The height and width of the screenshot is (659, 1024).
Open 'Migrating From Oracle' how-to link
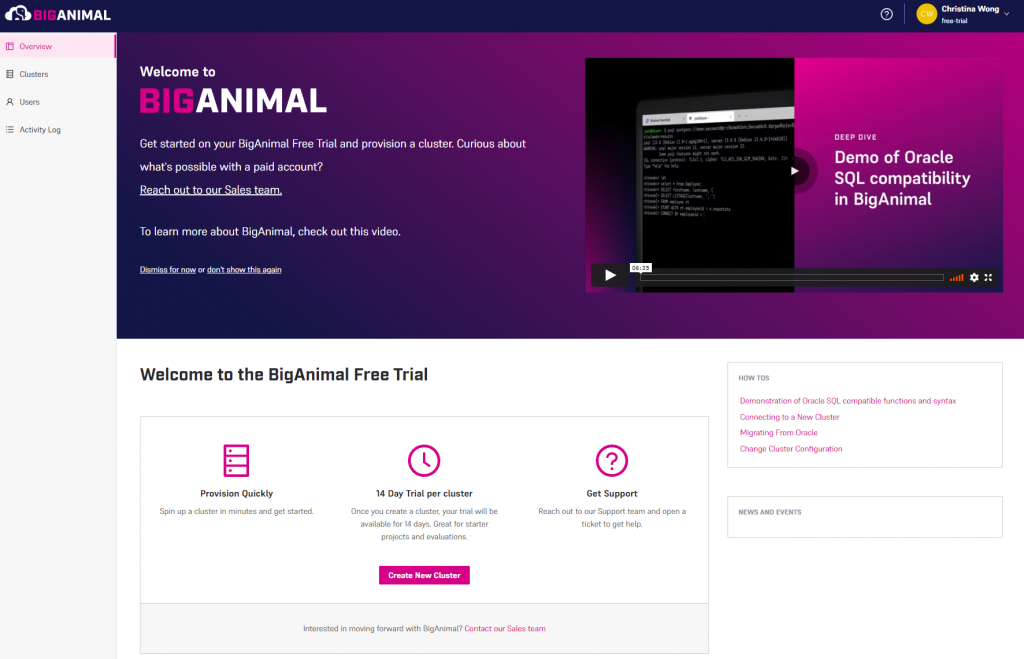pos(778,433)
